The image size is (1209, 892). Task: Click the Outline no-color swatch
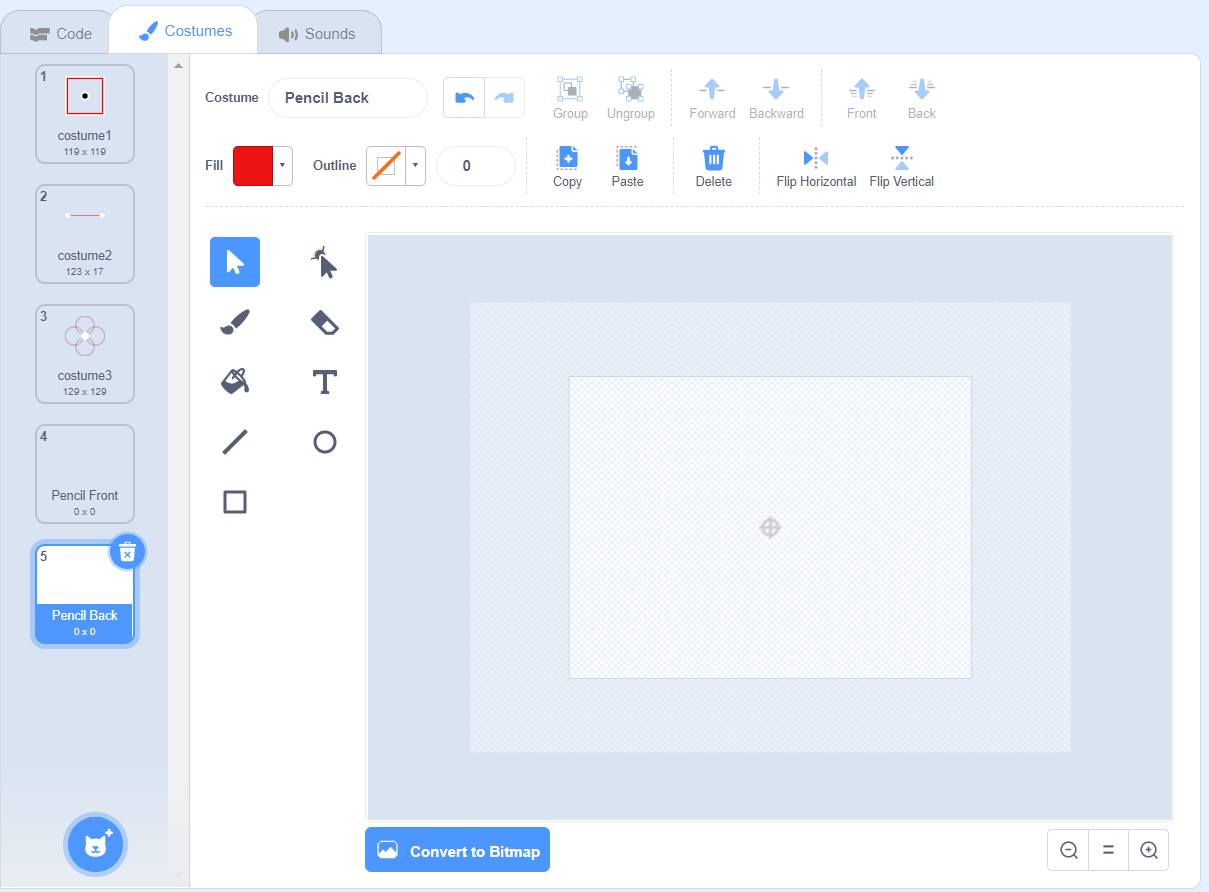(386, 165)
